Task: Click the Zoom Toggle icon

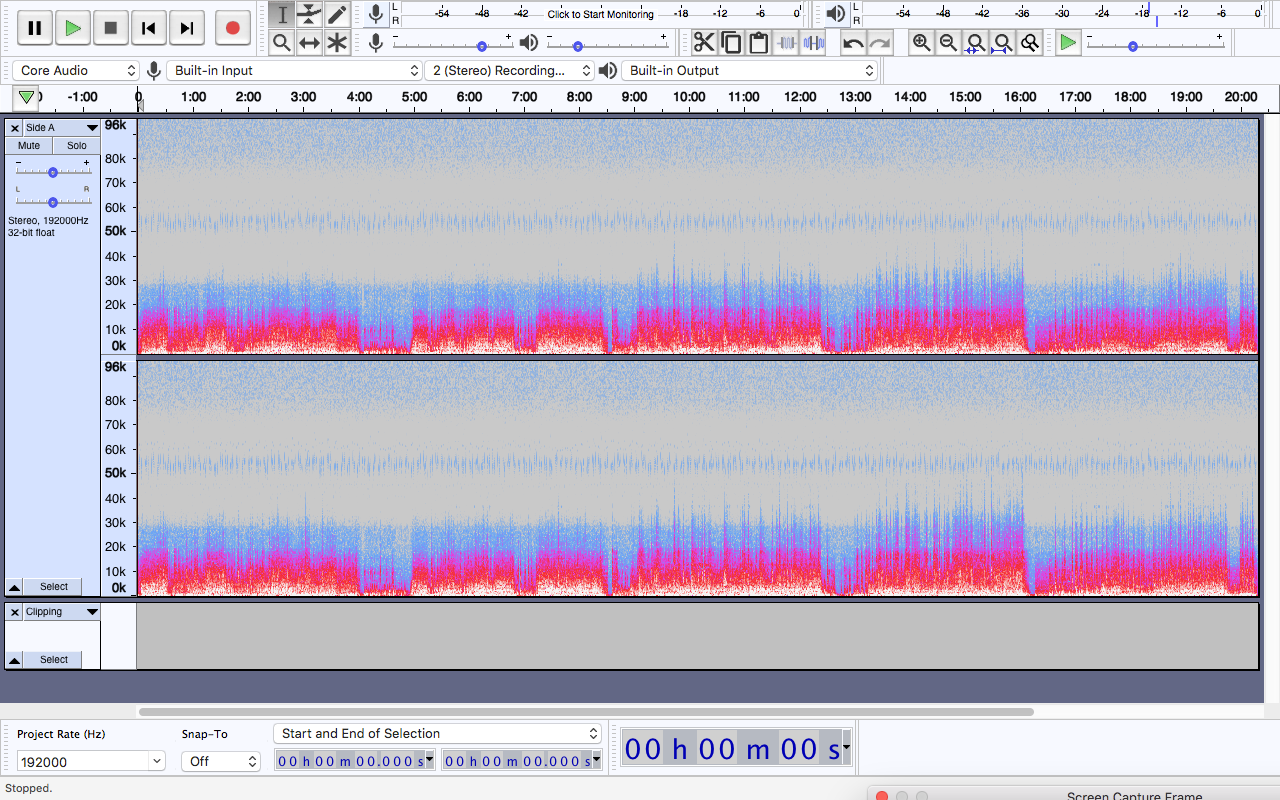Action: point(1029,42)
